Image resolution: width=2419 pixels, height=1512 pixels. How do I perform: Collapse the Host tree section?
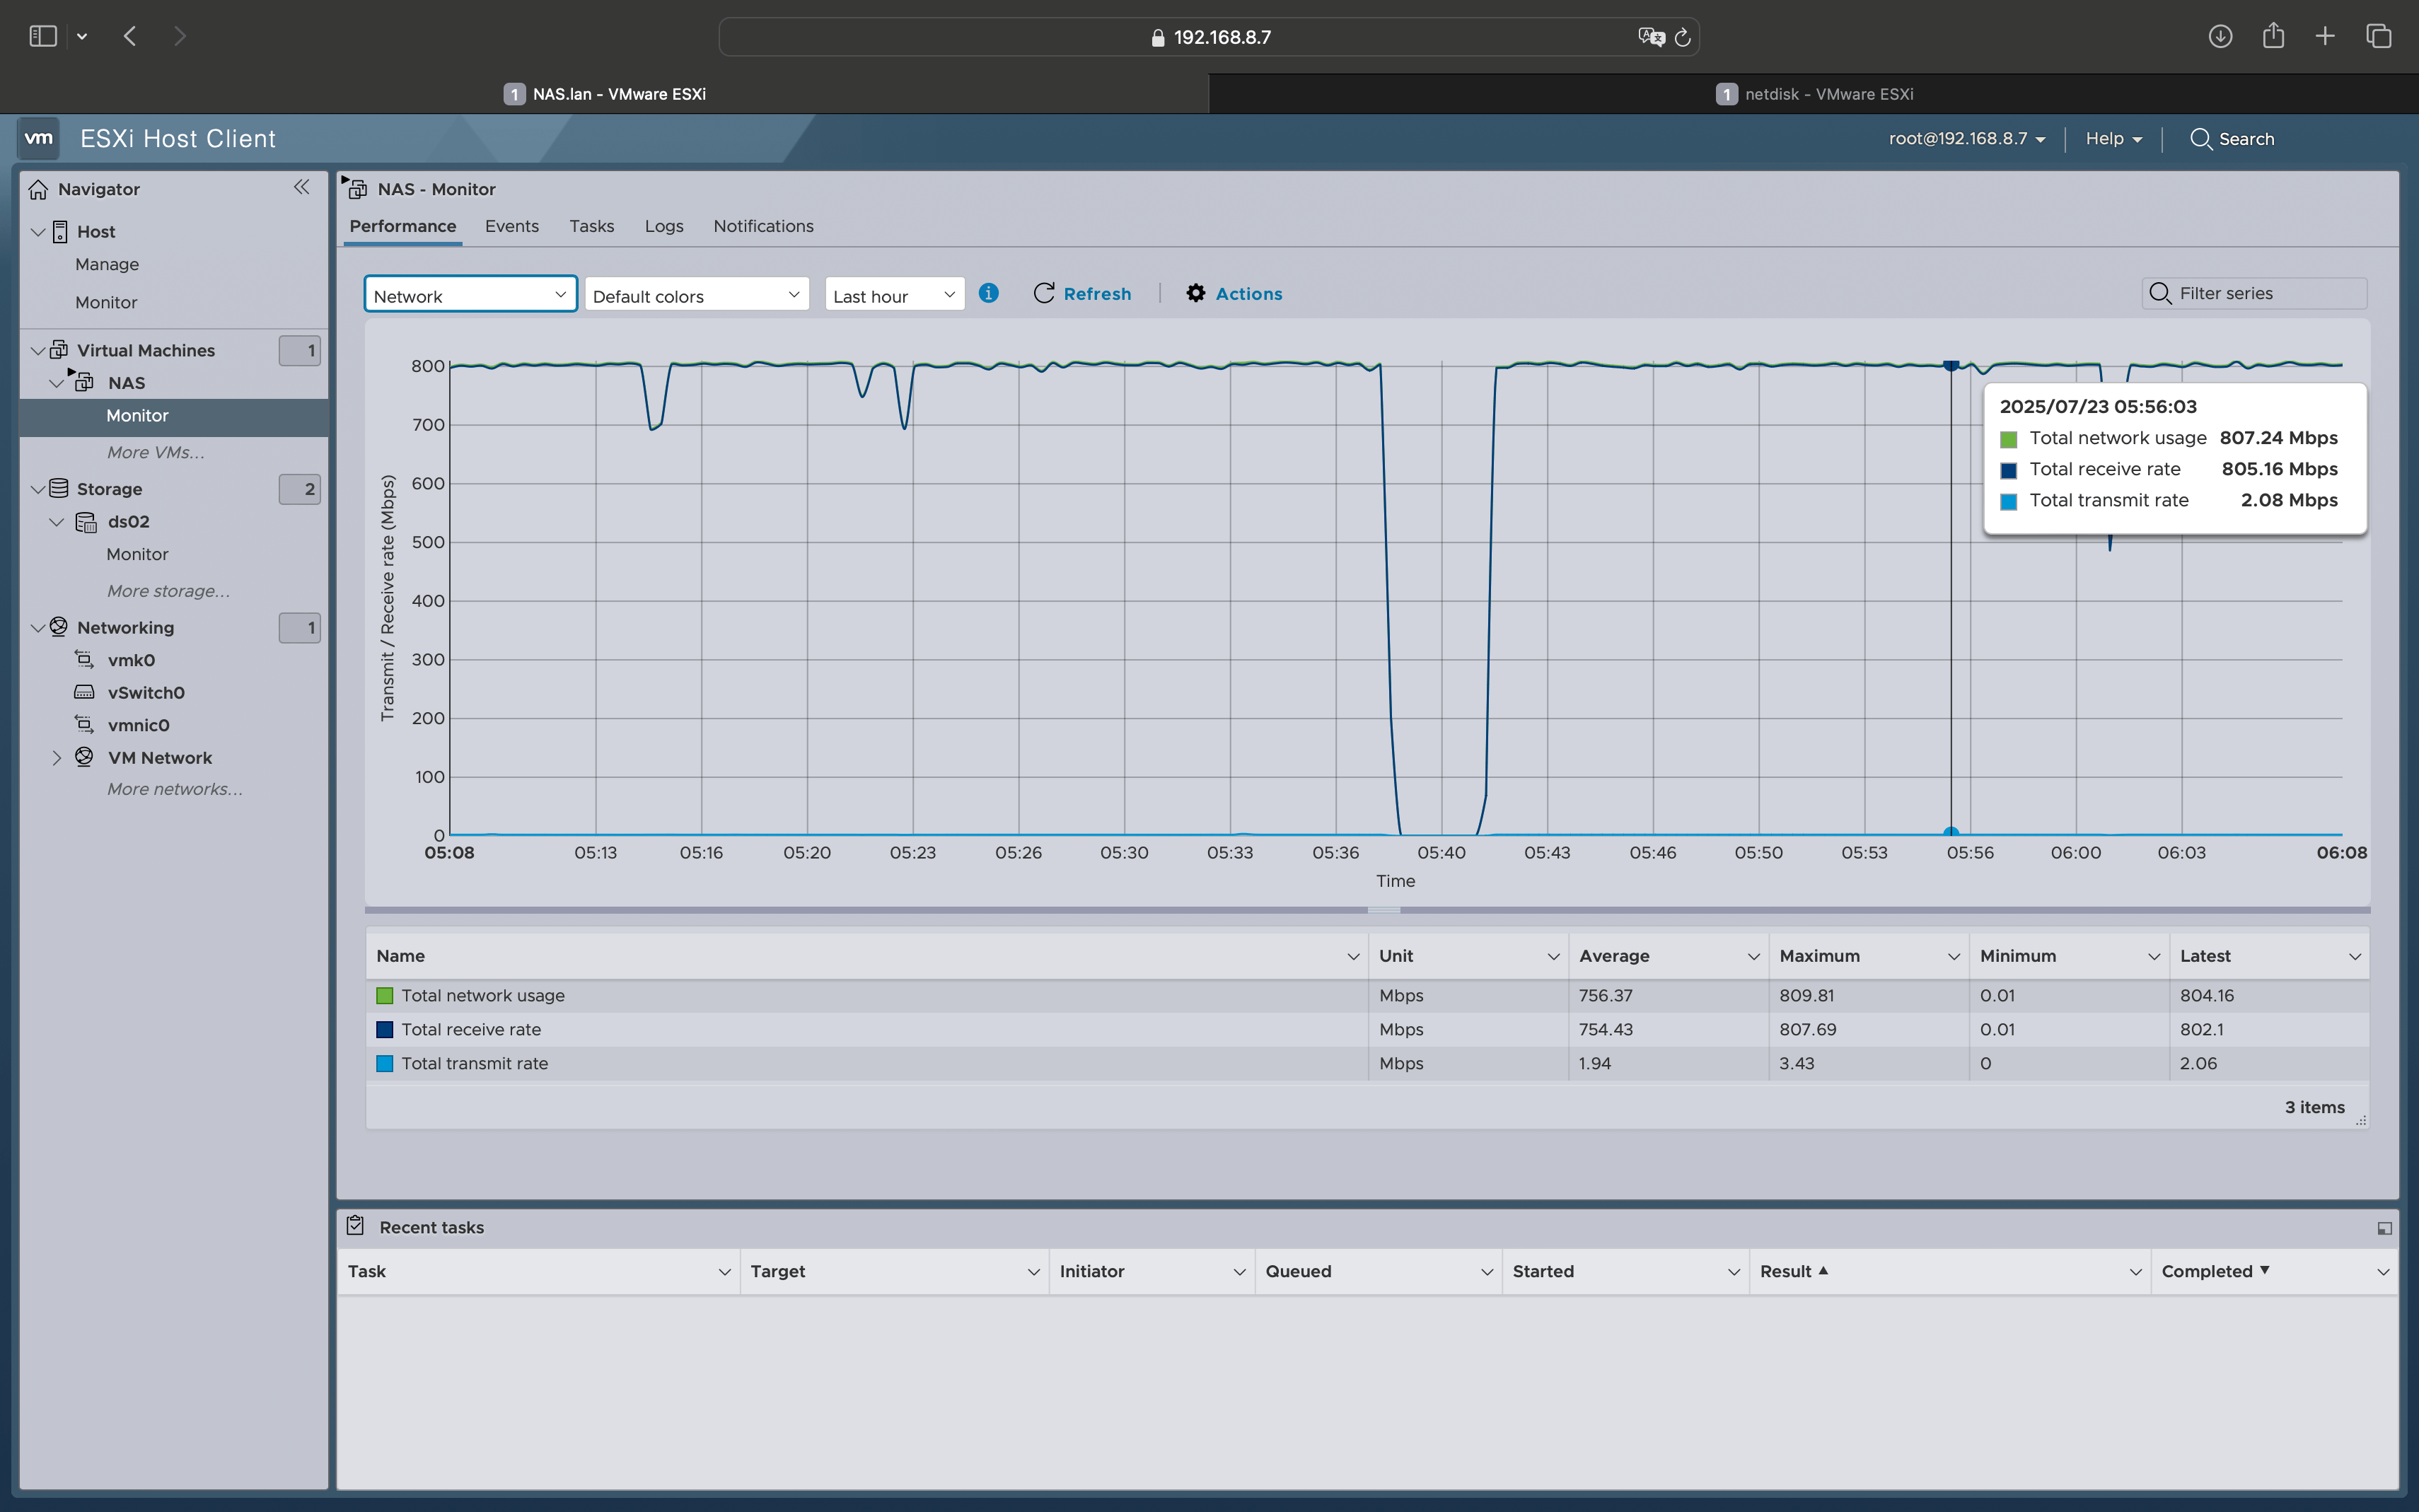(38, 232)
